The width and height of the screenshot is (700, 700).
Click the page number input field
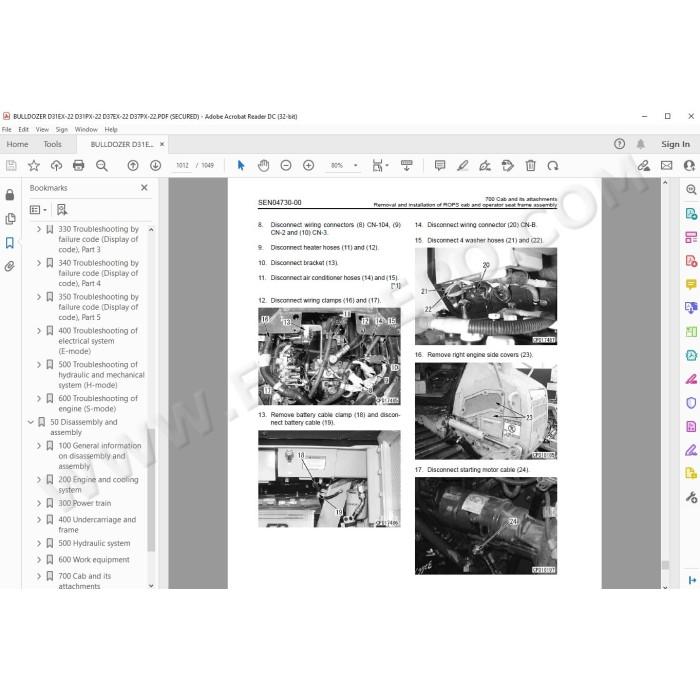coord(182,166)
